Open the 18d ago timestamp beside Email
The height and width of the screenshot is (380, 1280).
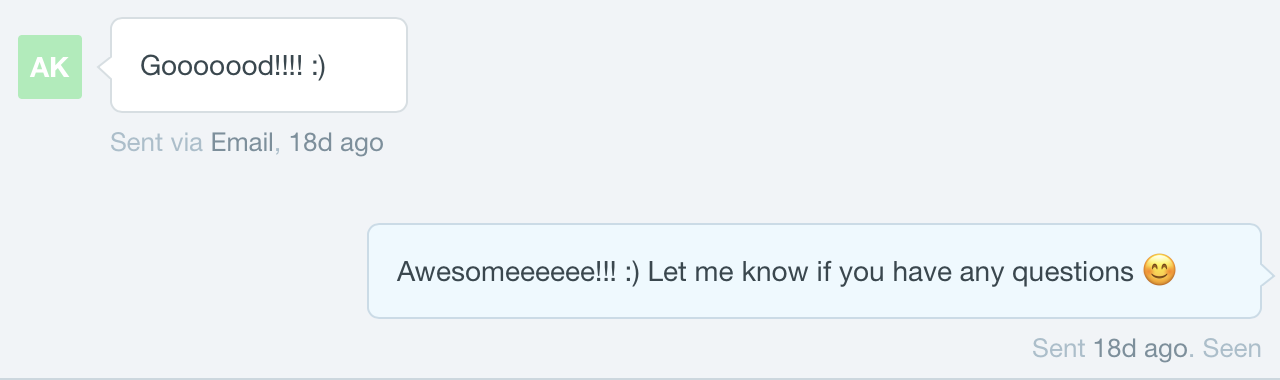[x=336, y=143]
